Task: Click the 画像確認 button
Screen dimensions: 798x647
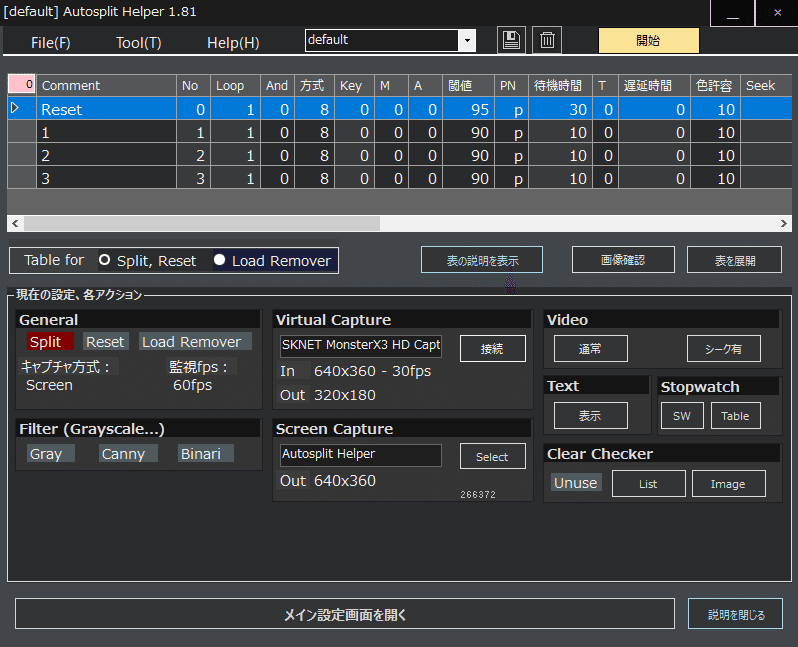Action: coord(623,260)
